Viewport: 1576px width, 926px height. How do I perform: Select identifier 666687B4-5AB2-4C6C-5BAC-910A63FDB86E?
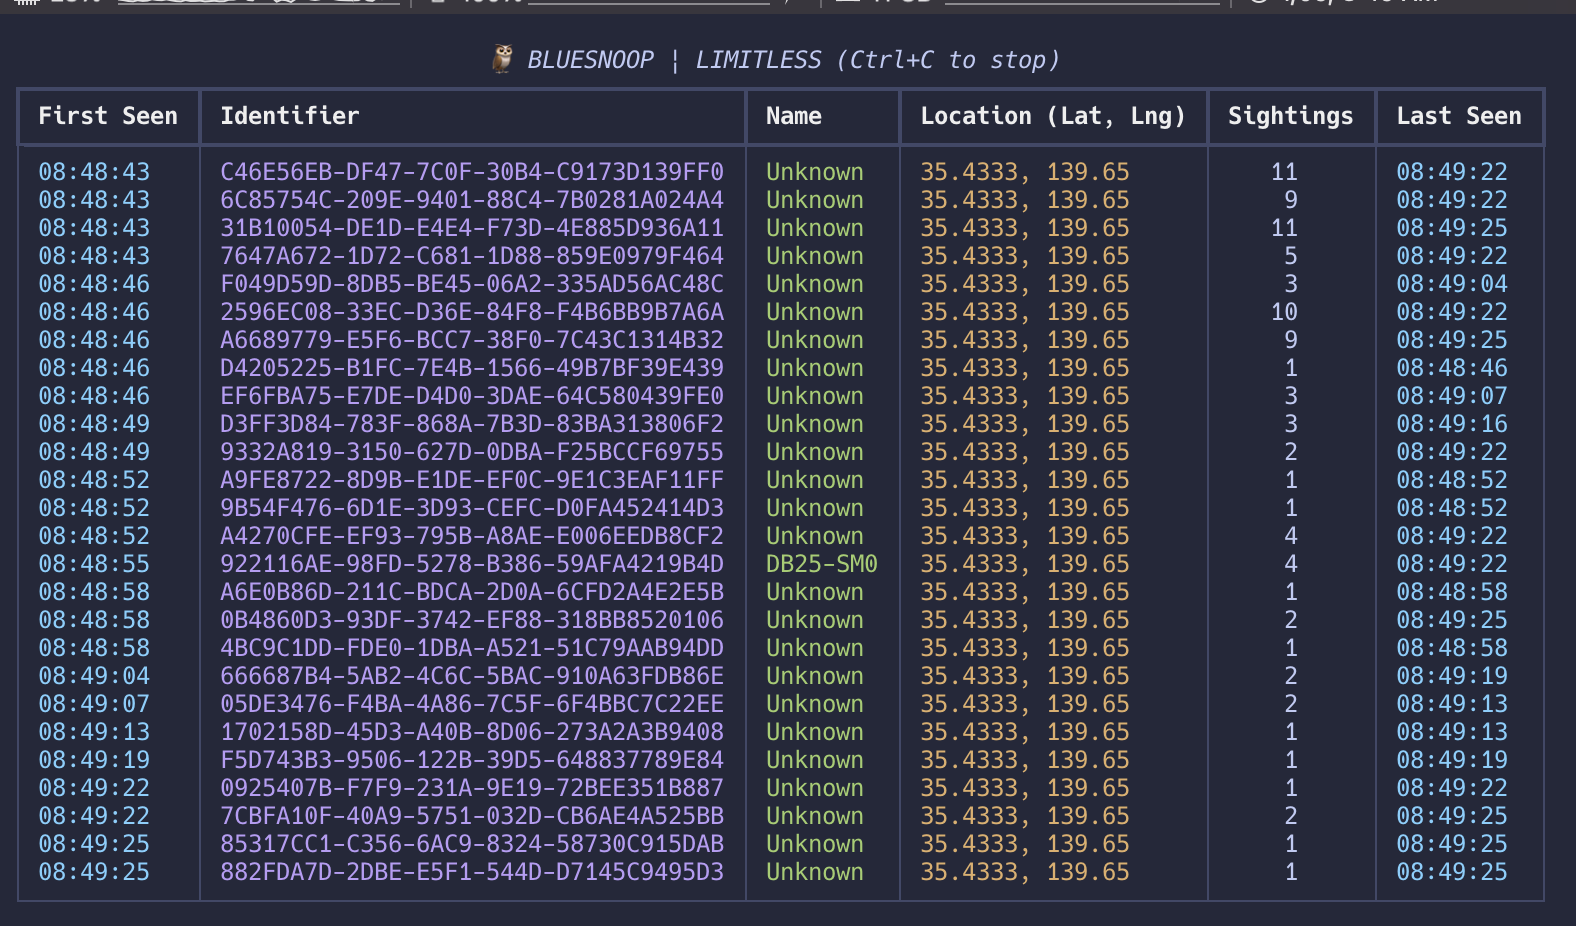click(x=472, y=676)
